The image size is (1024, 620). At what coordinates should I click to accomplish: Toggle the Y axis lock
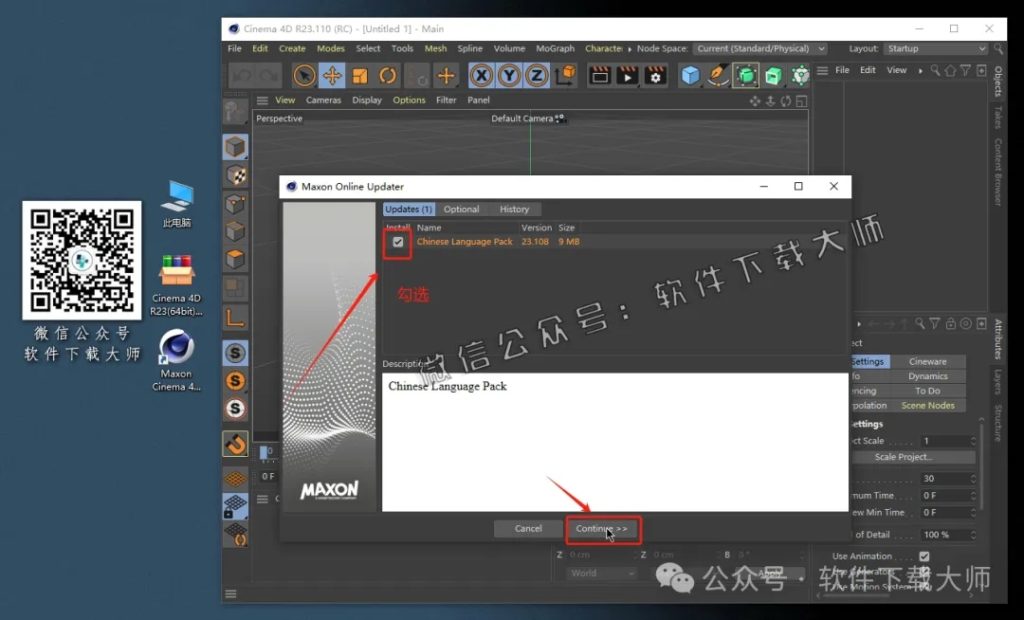pyautogui.click(x=509, y=75)
